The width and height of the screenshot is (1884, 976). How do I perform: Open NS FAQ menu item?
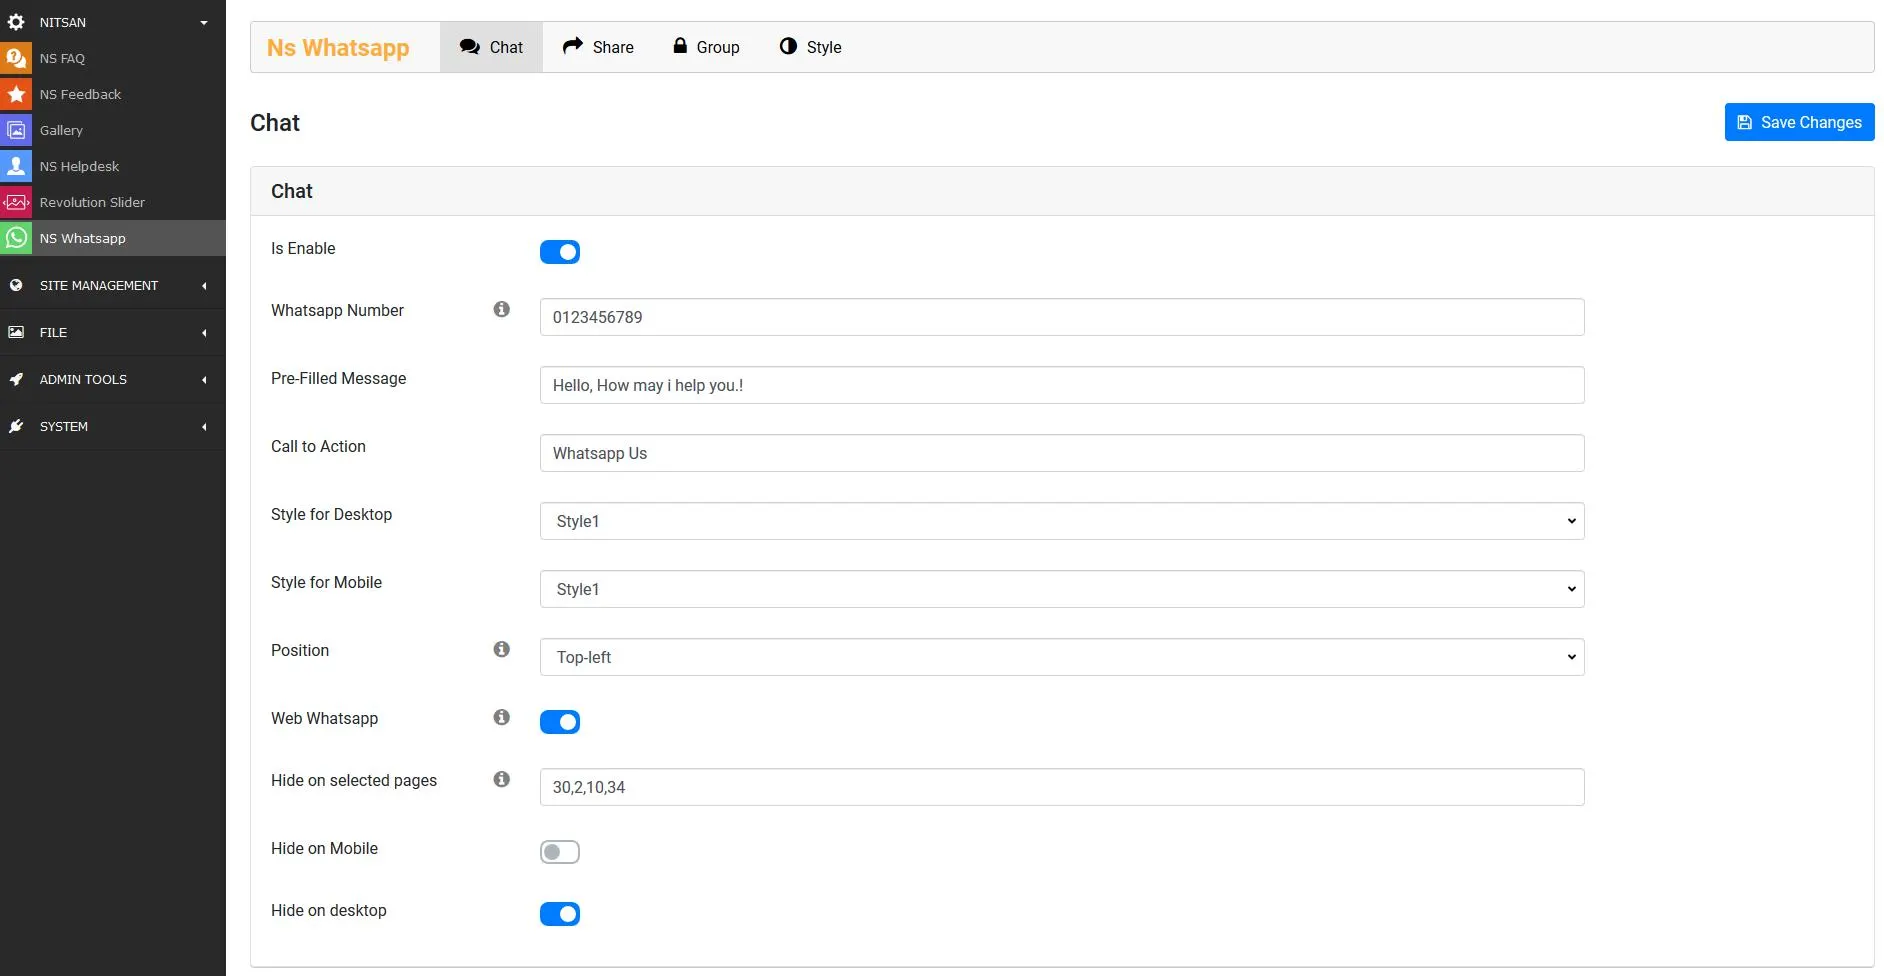coord(113,58)
